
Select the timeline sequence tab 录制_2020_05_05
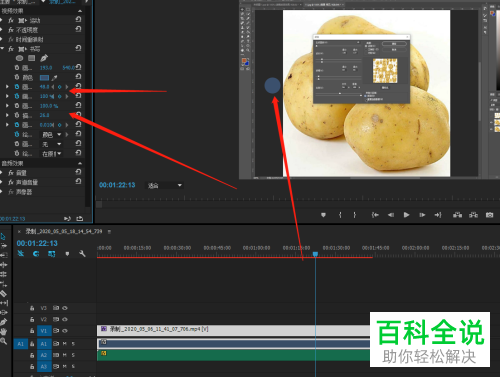pos(64,231)
